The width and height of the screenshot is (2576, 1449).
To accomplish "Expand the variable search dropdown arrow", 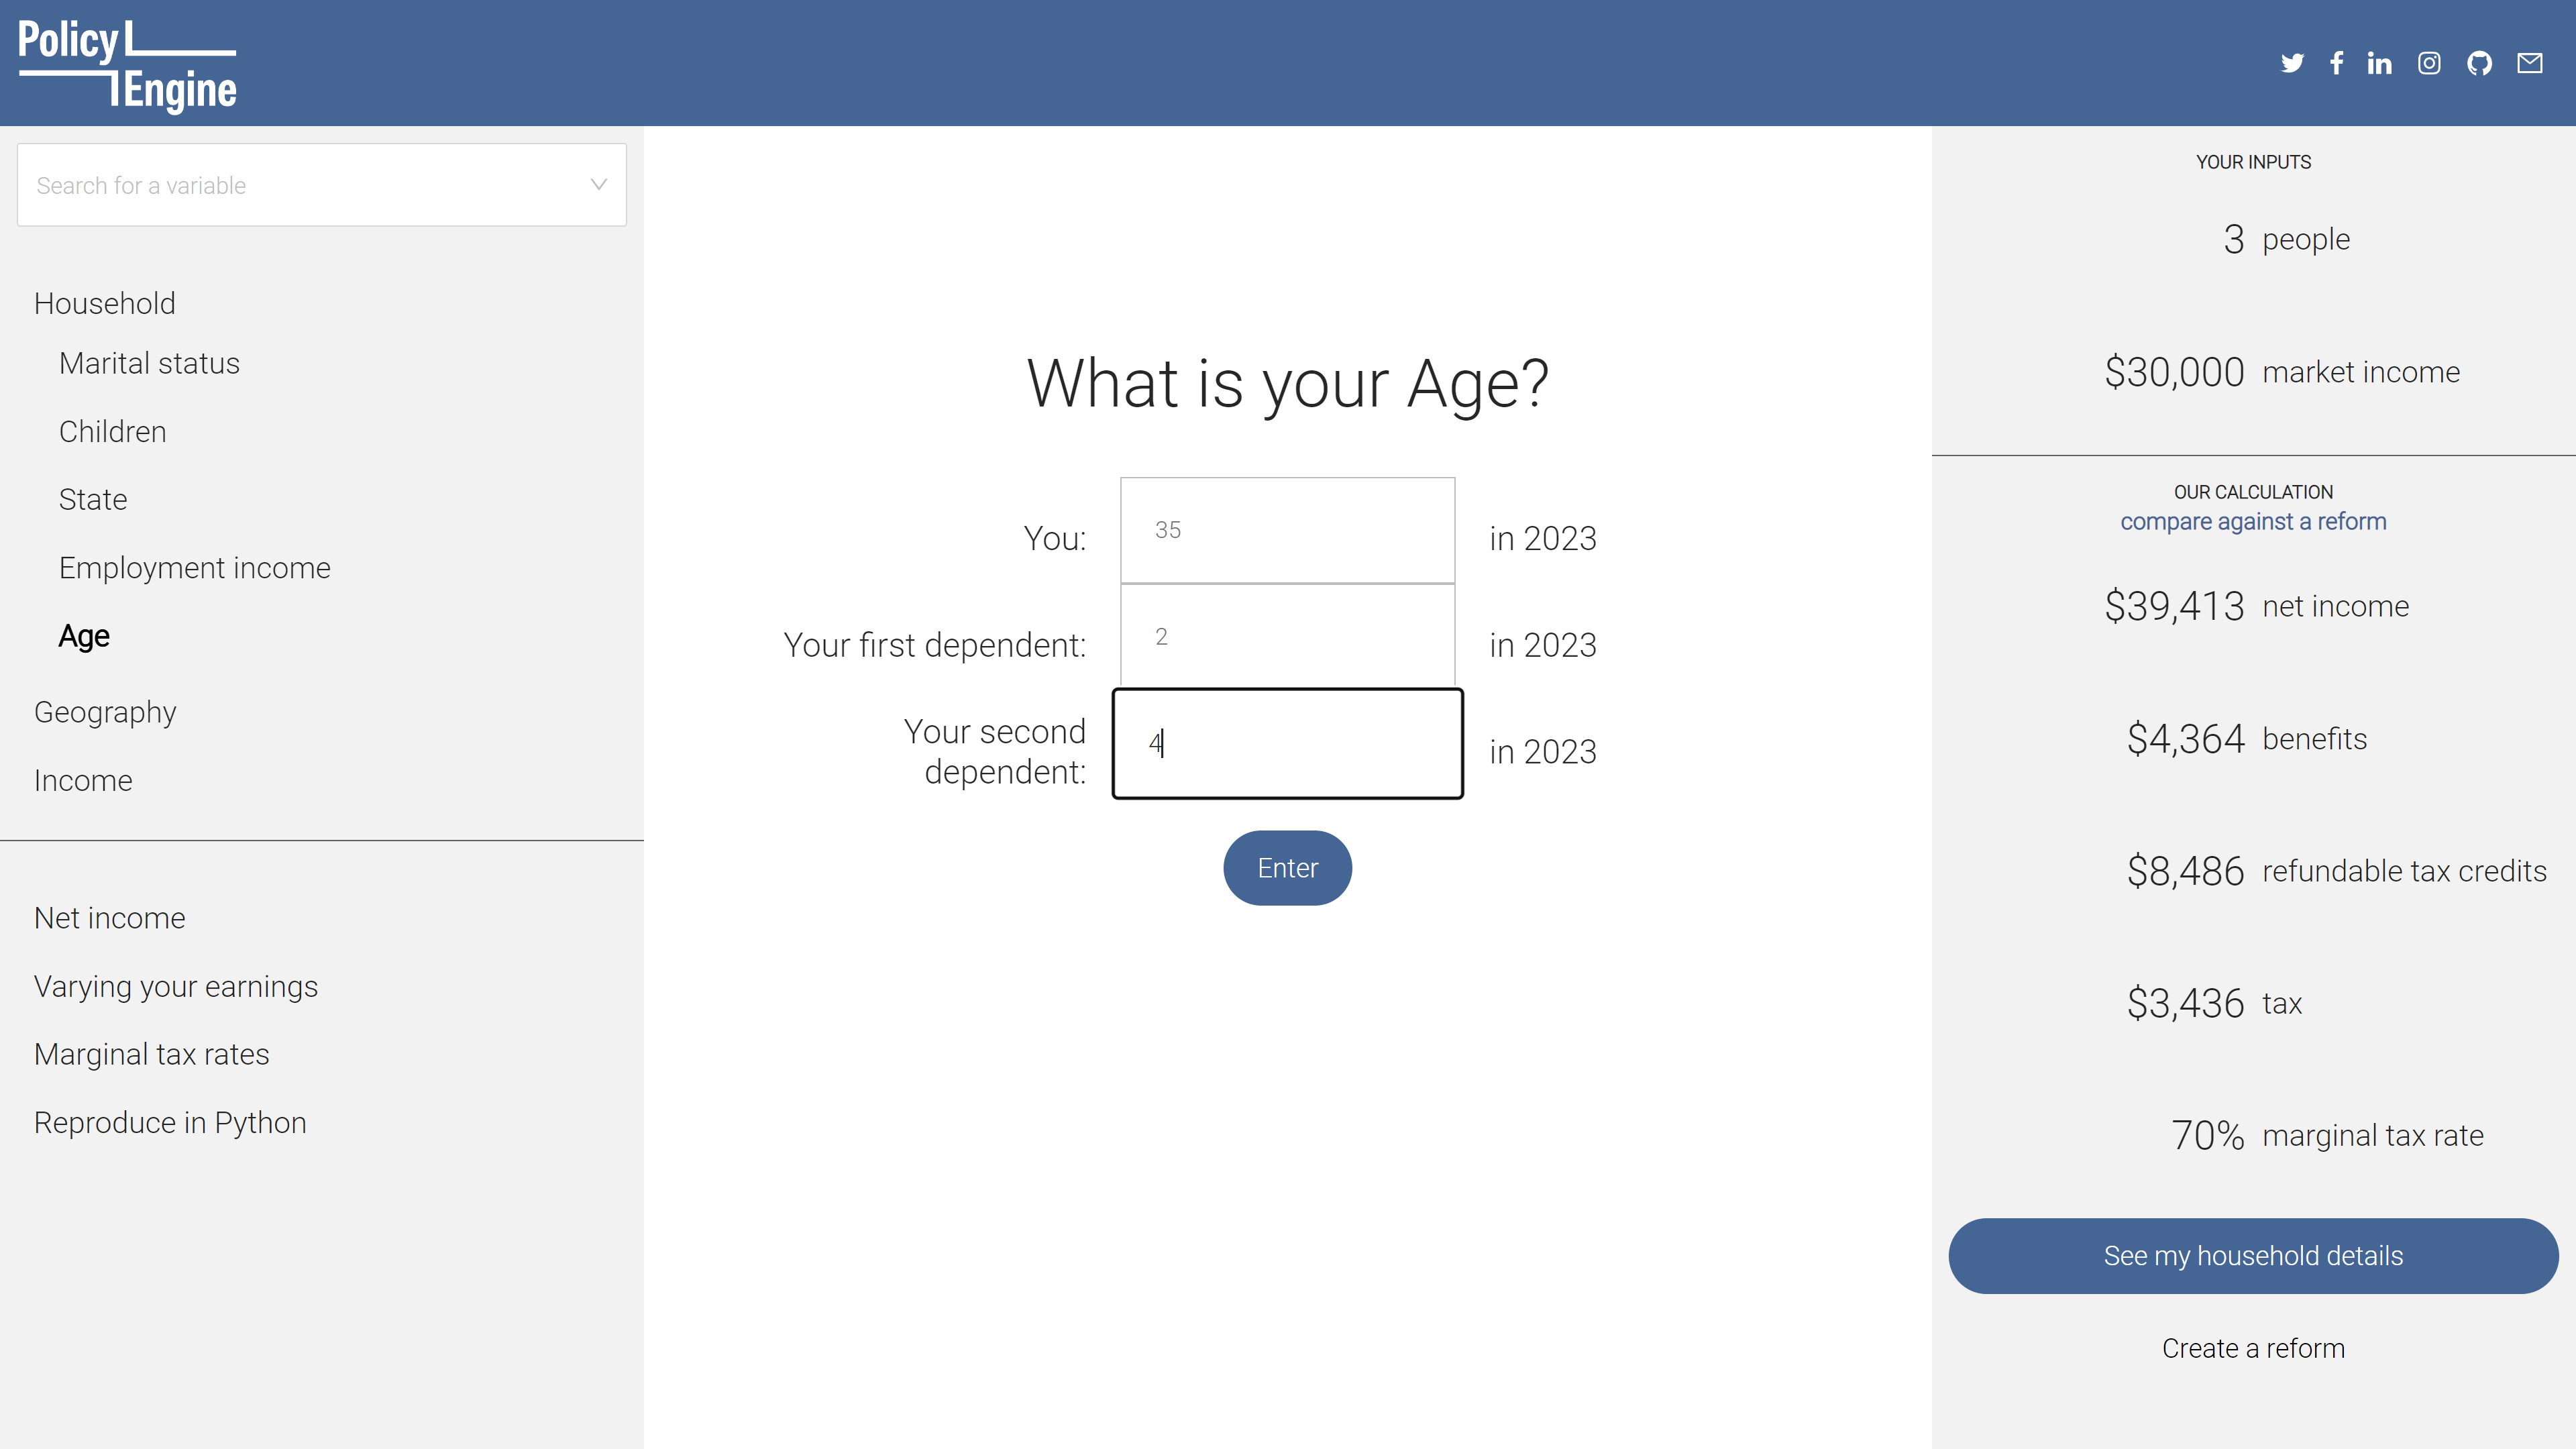I will [598, 184].
